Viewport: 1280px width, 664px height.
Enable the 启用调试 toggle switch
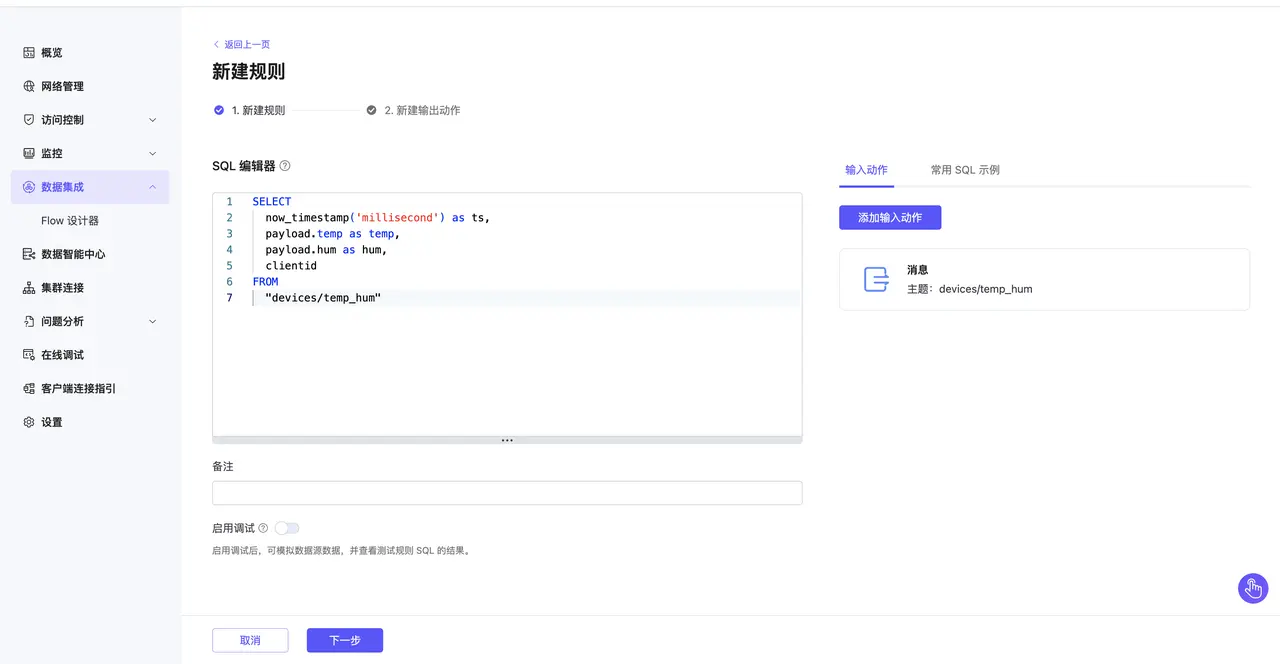(x=287, y=528)
